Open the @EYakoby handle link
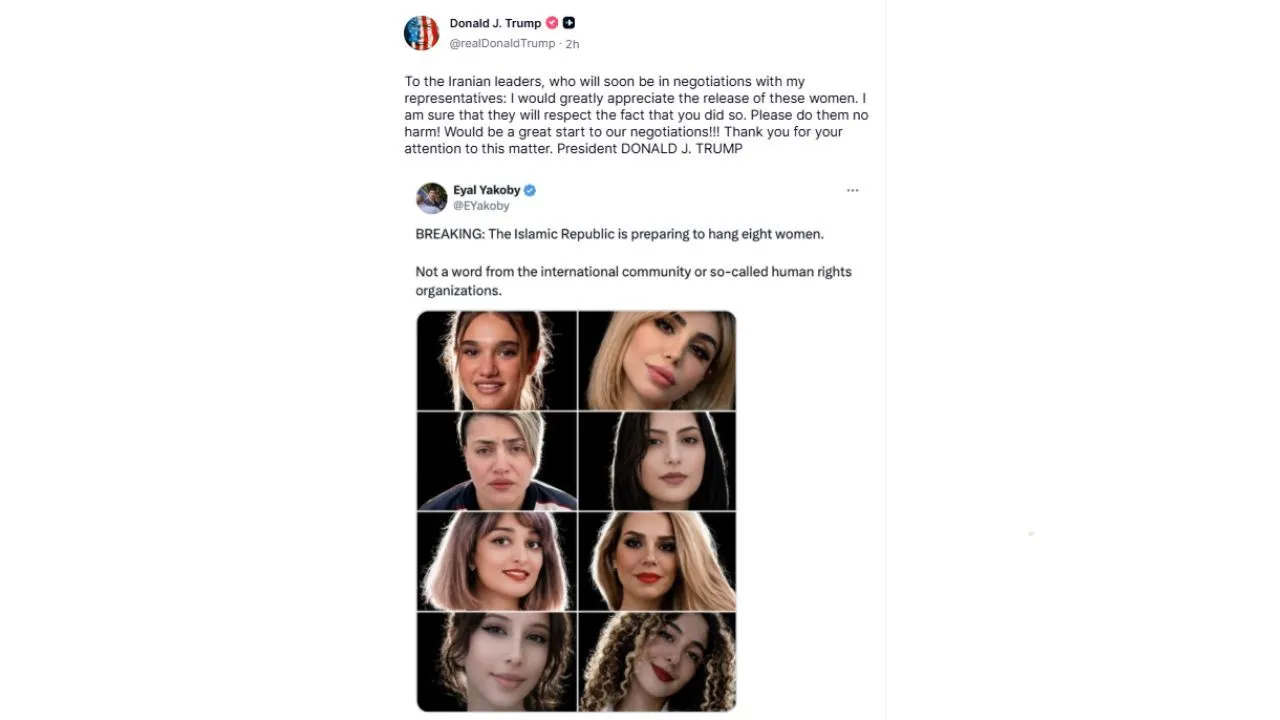Image resolution: width=1280 pixels, height=720 pixels. point(481,206)
